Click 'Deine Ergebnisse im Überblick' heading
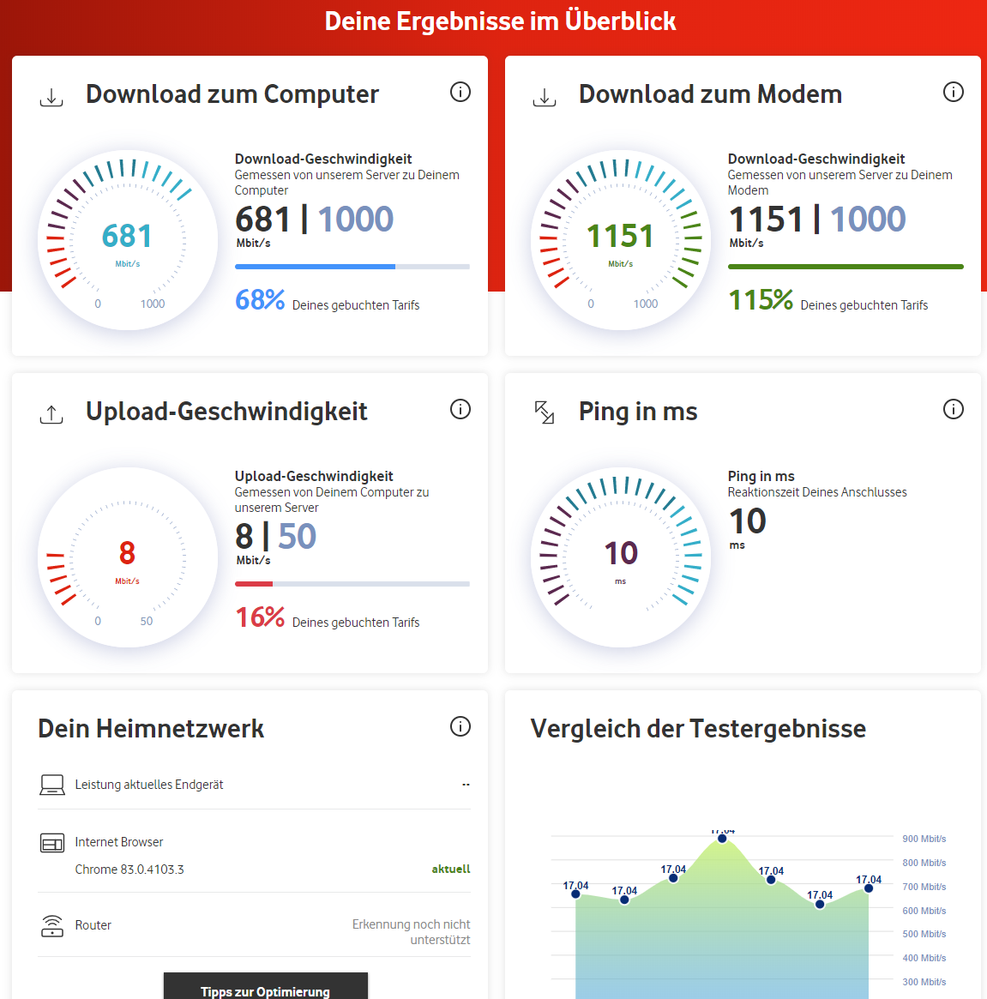The width and height of the screenshot is (987, 999). point(500,21)
